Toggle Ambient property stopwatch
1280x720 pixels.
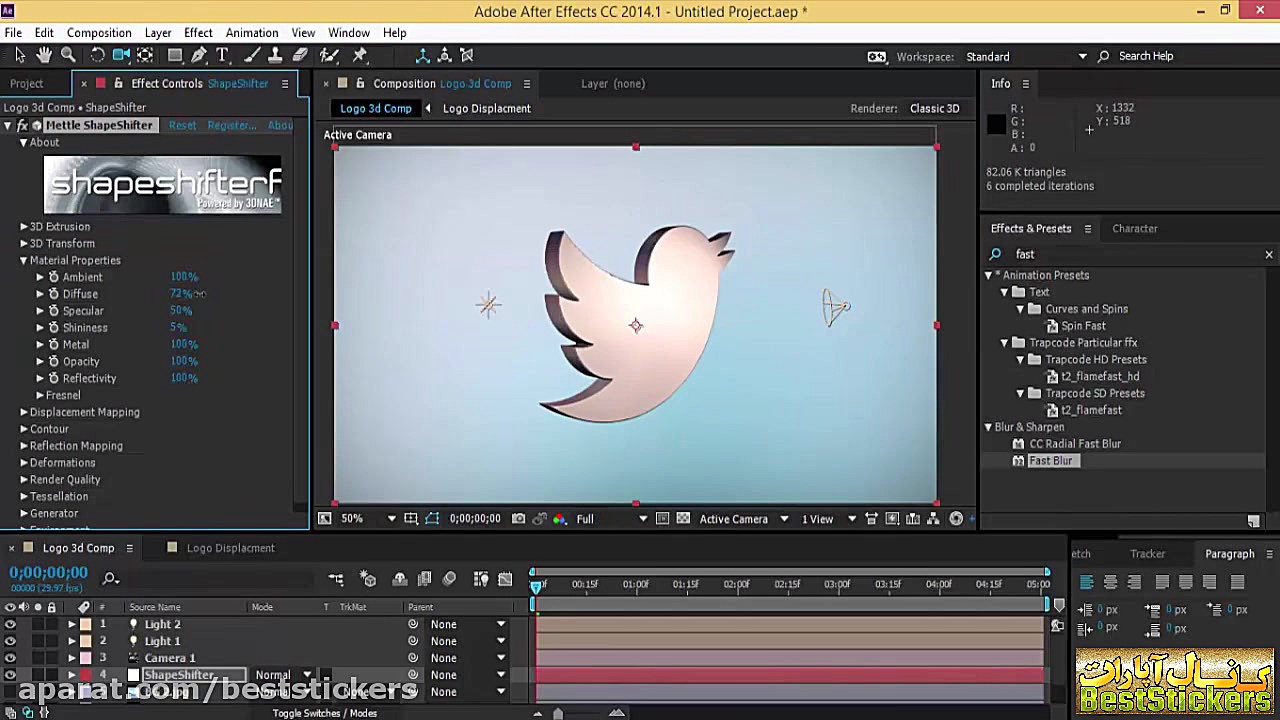pos(54,277)
